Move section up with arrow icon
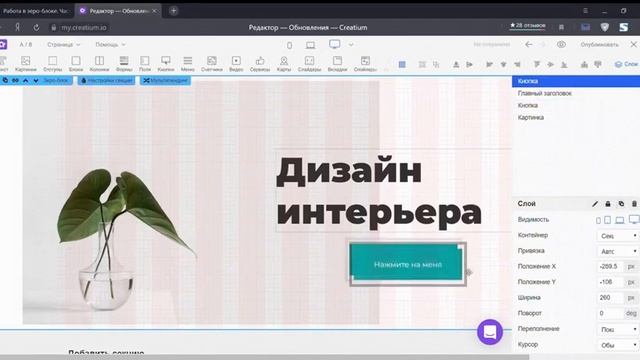This screenshot has width=640, height=360. 25,80
